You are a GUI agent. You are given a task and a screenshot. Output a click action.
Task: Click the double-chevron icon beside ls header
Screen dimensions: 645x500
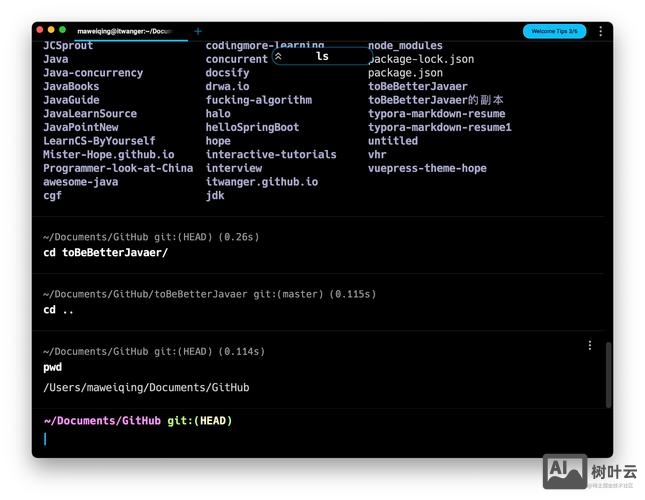point(278,56)
